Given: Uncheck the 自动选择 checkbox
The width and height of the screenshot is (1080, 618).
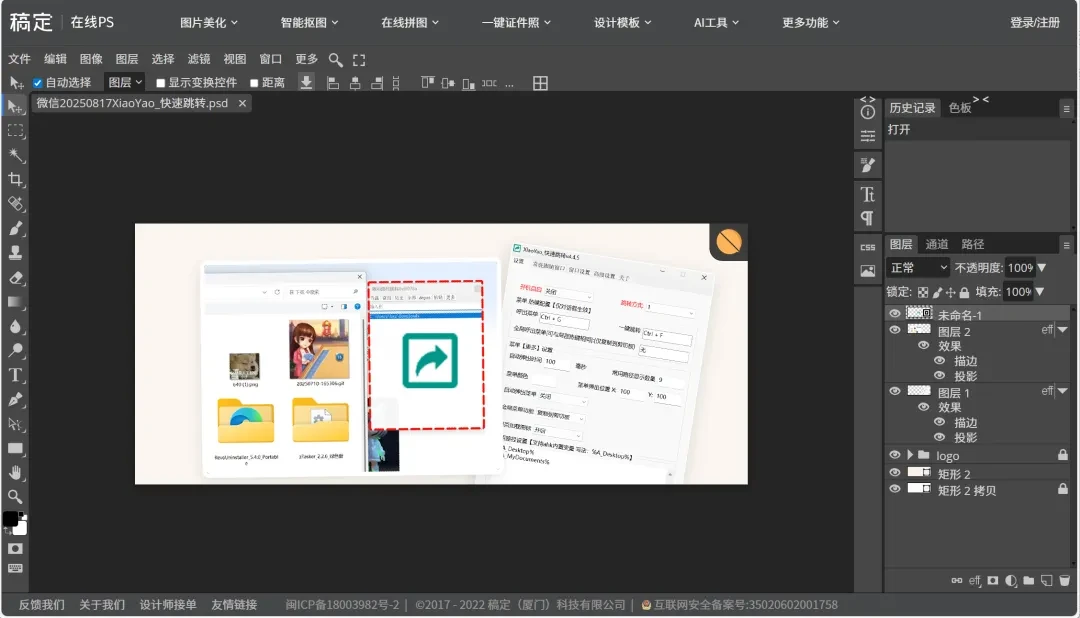Looking at the screenshot, I should click(37, 82).
